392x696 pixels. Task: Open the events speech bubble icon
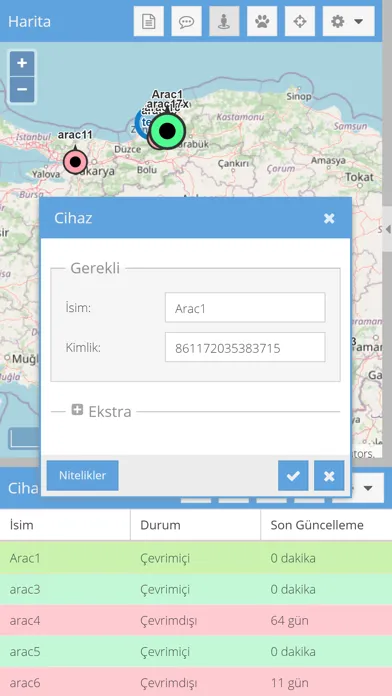pyautogui.click(x=186, y=21)
